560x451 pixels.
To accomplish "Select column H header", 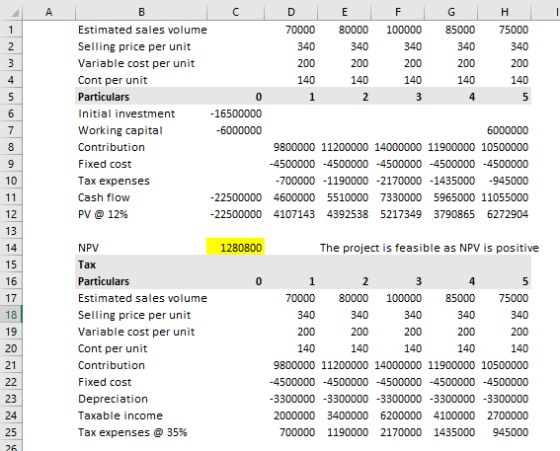I will pyautogui.click(x=504, y=12).
